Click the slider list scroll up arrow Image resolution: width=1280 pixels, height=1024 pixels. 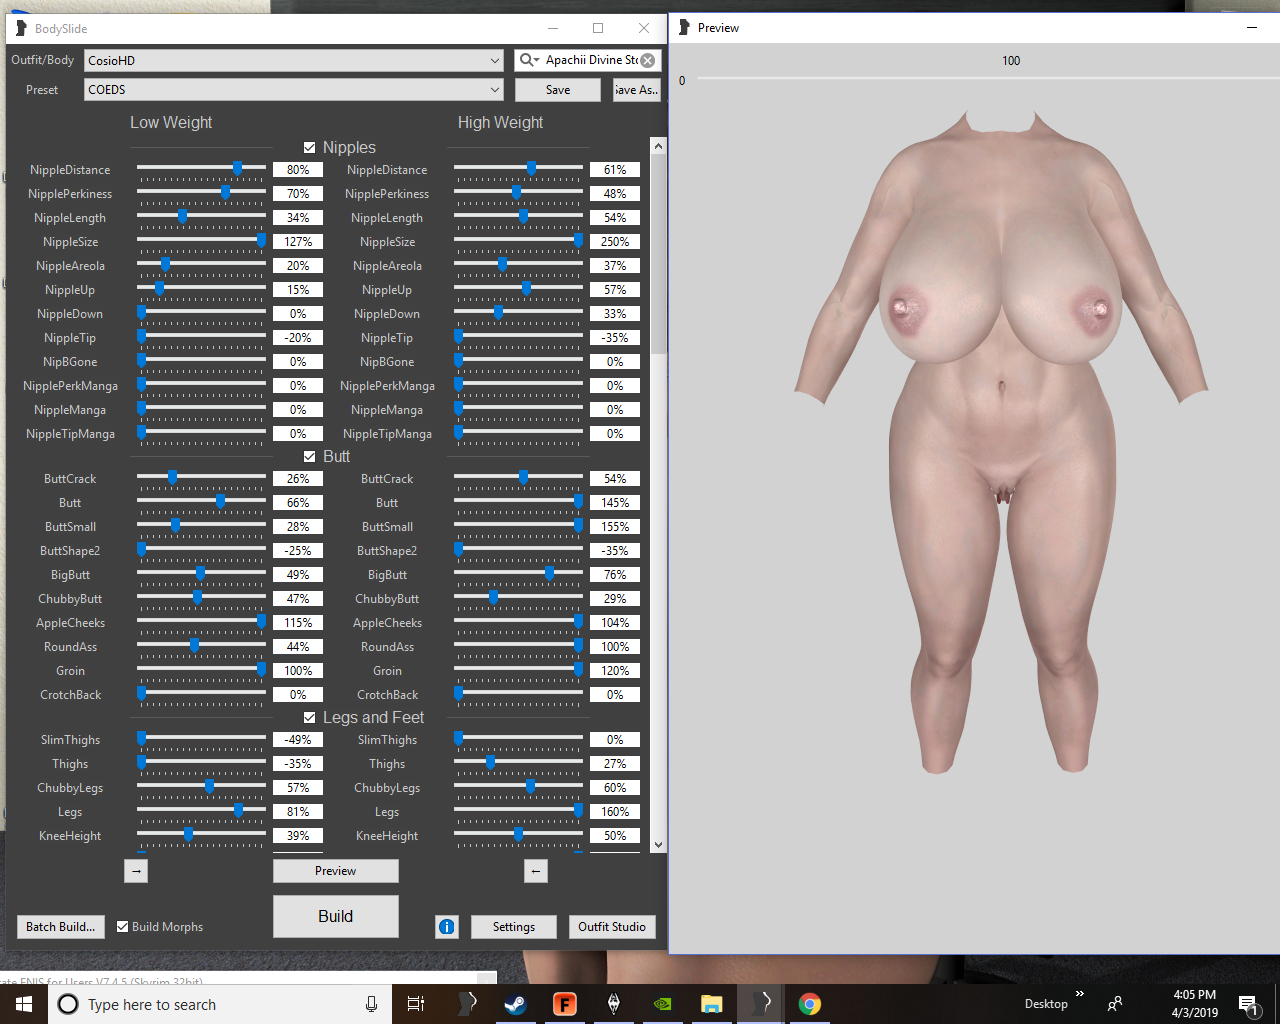(658, 146)
